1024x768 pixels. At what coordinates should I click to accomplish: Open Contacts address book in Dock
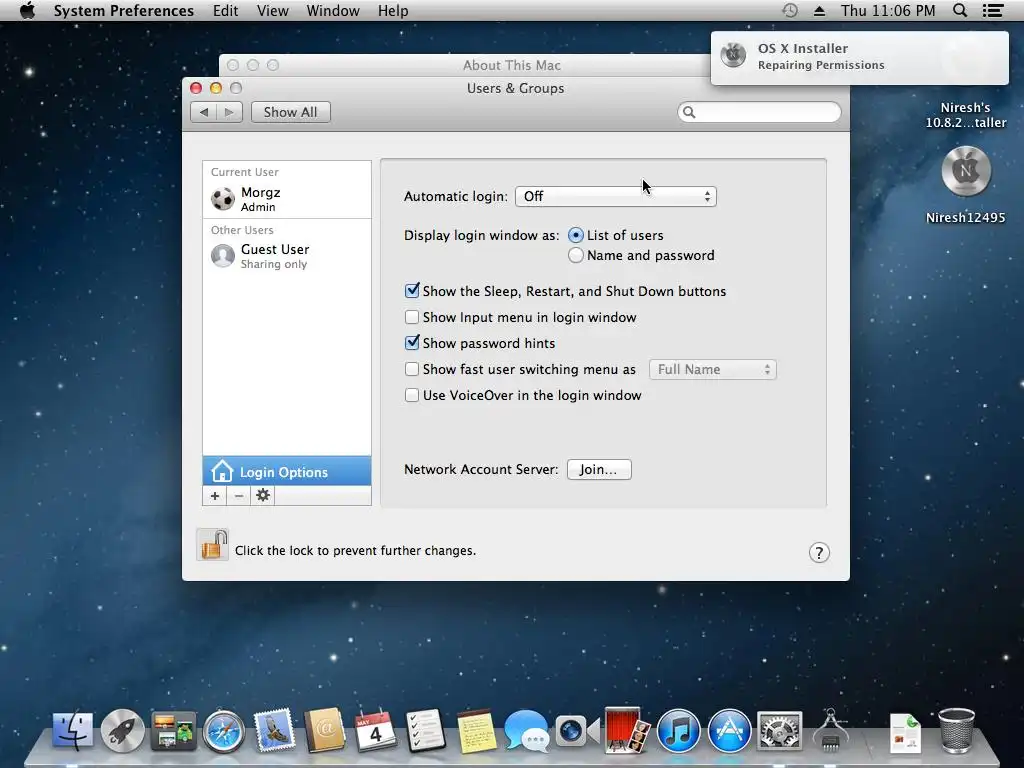coord(325,730)
